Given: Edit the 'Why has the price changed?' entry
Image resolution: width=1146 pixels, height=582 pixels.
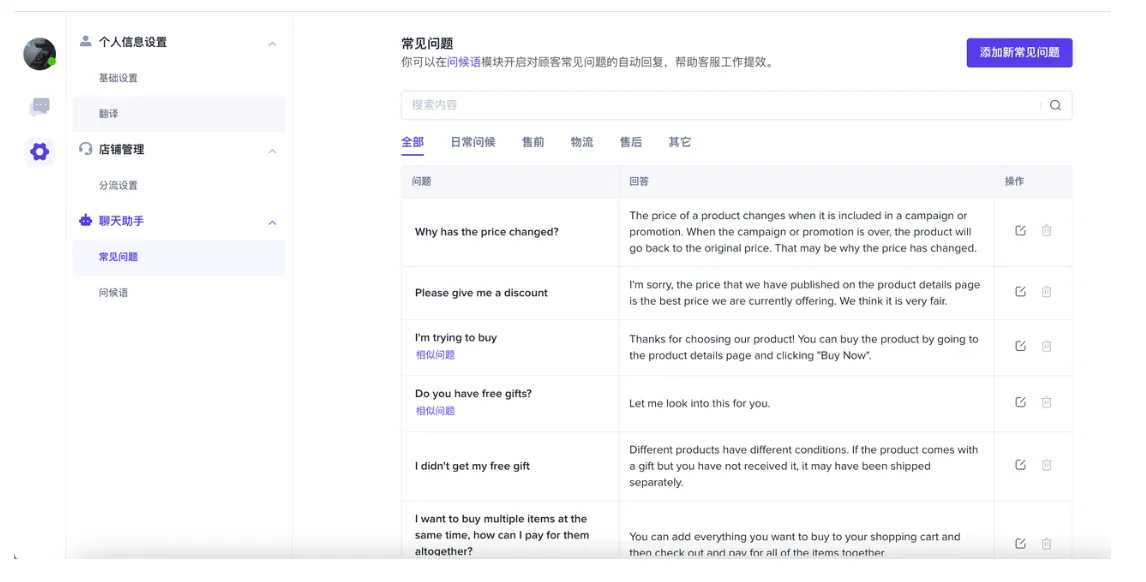Looking at the screenshot, I should point(1020,230).
